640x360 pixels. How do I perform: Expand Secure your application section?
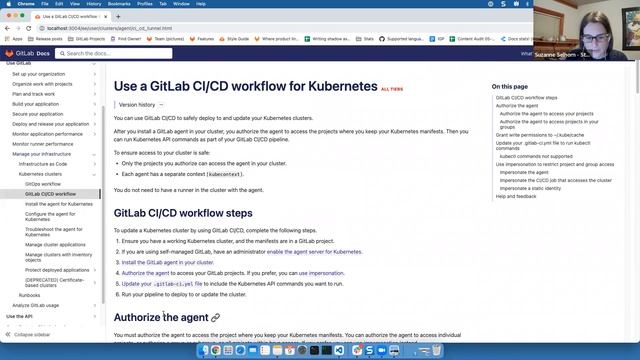pos(95,114)
